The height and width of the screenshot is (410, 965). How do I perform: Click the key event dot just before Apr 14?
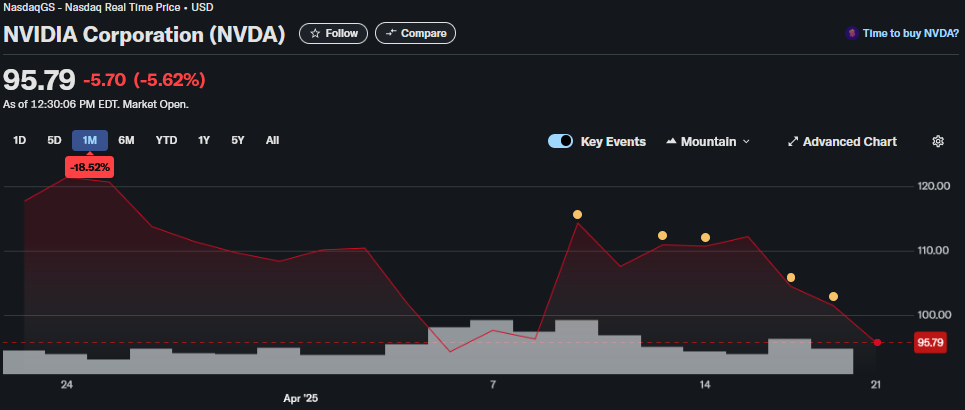coord(662,235)
